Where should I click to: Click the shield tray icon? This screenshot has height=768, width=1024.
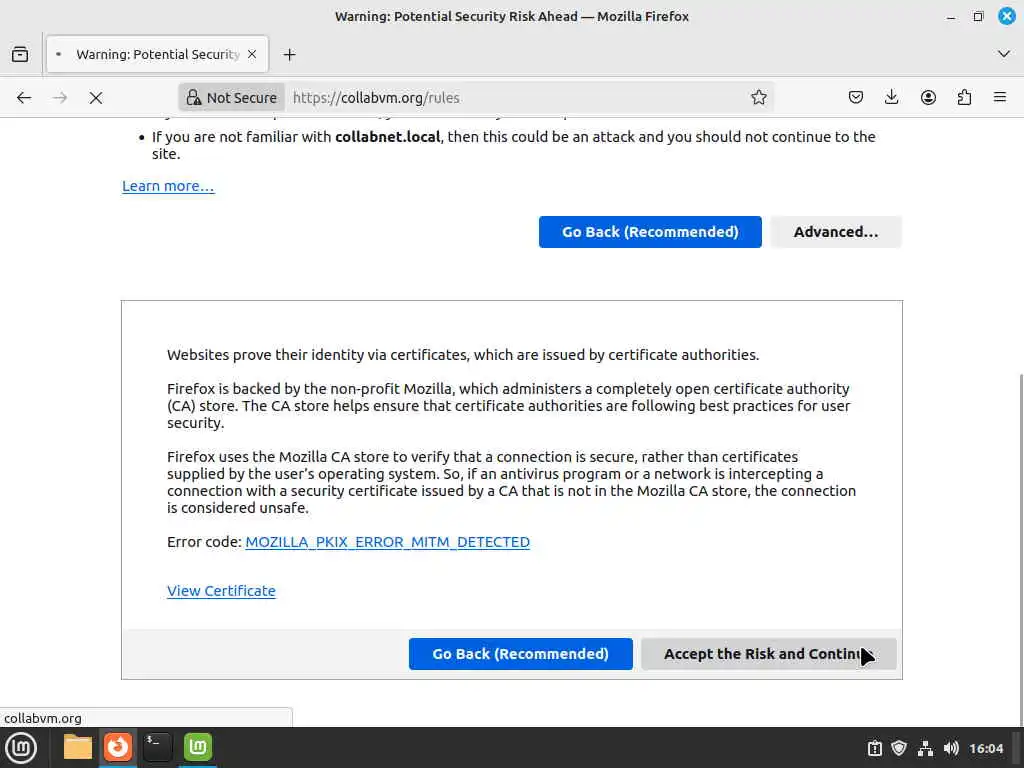[x=899, y=748]
